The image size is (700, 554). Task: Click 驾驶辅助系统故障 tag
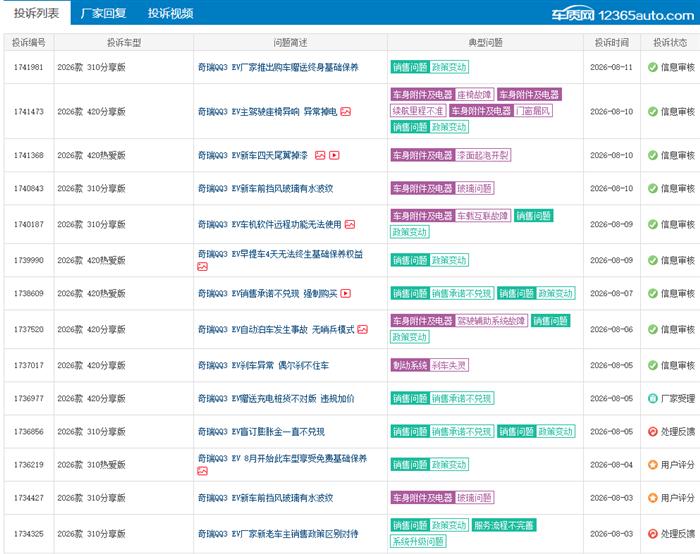click(x=491, y=321)
